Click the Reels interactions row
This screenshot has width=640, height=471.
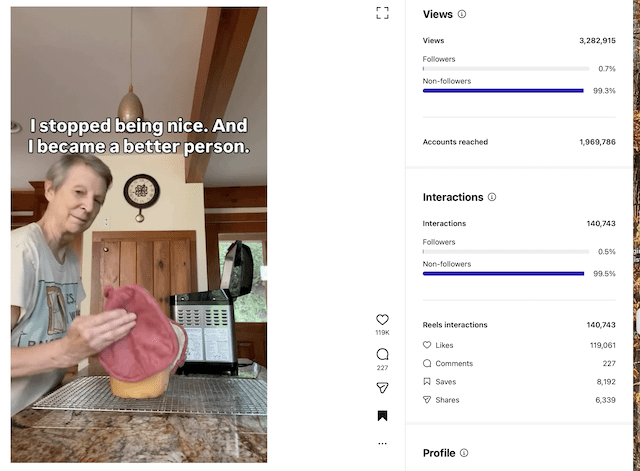pyautogui.click(x=518, y=325)
